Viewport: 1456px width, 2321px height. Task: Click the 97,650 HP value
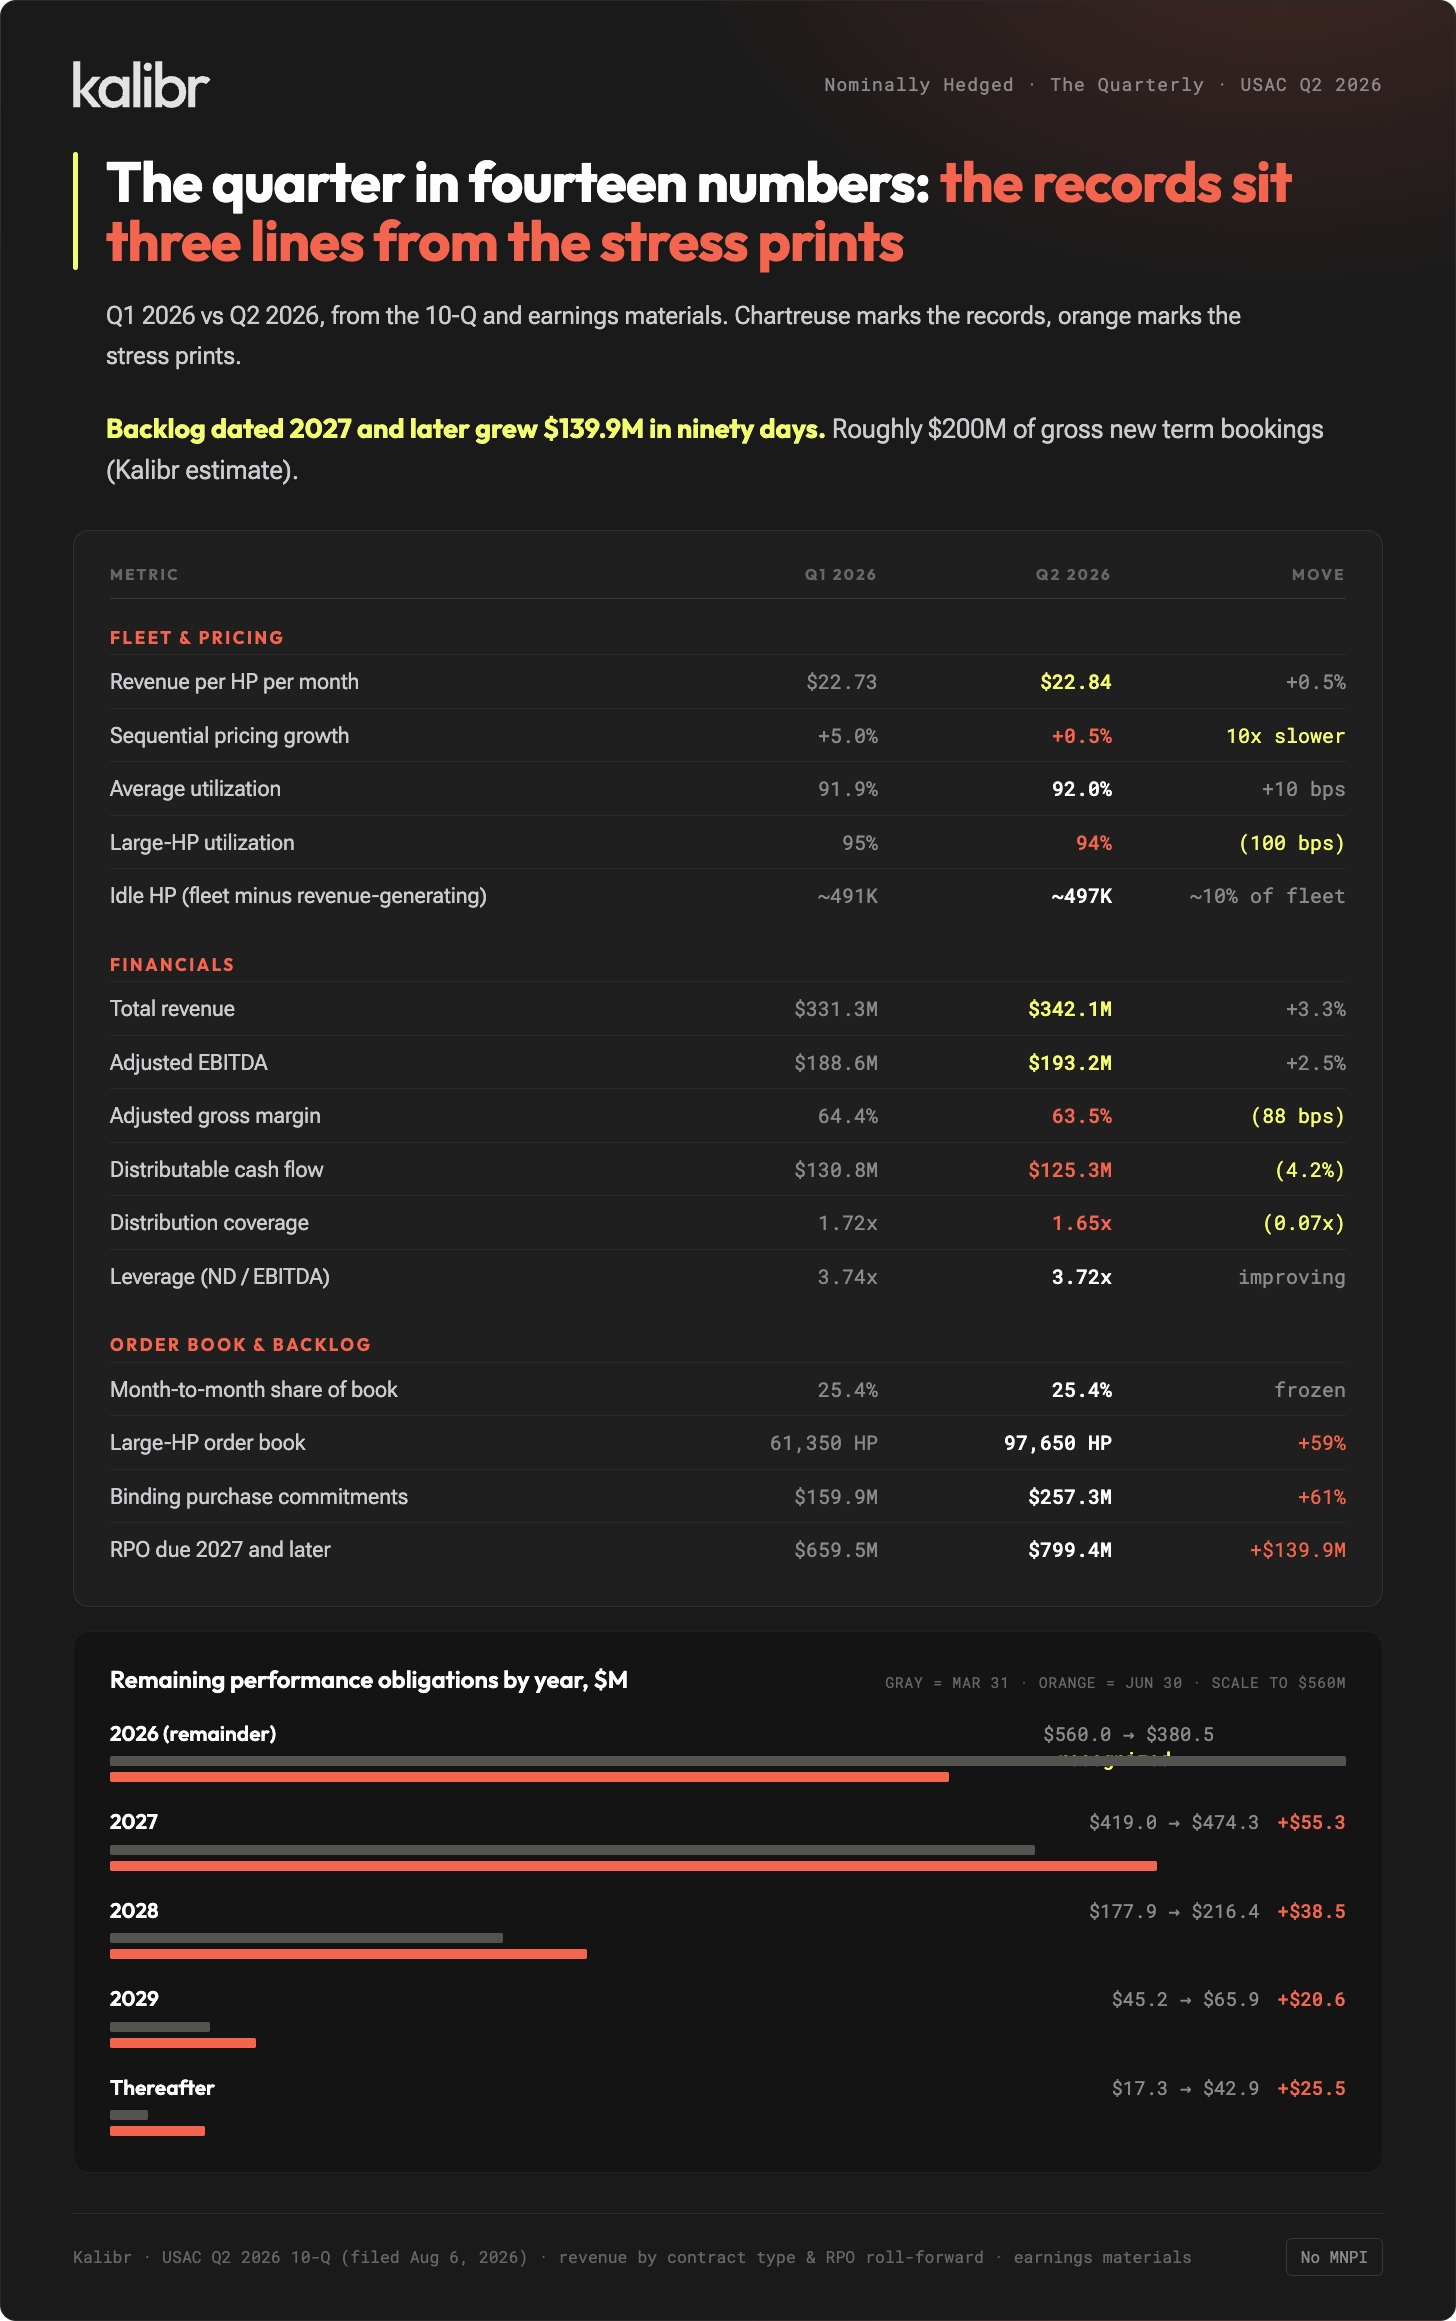[1057, 1443]
